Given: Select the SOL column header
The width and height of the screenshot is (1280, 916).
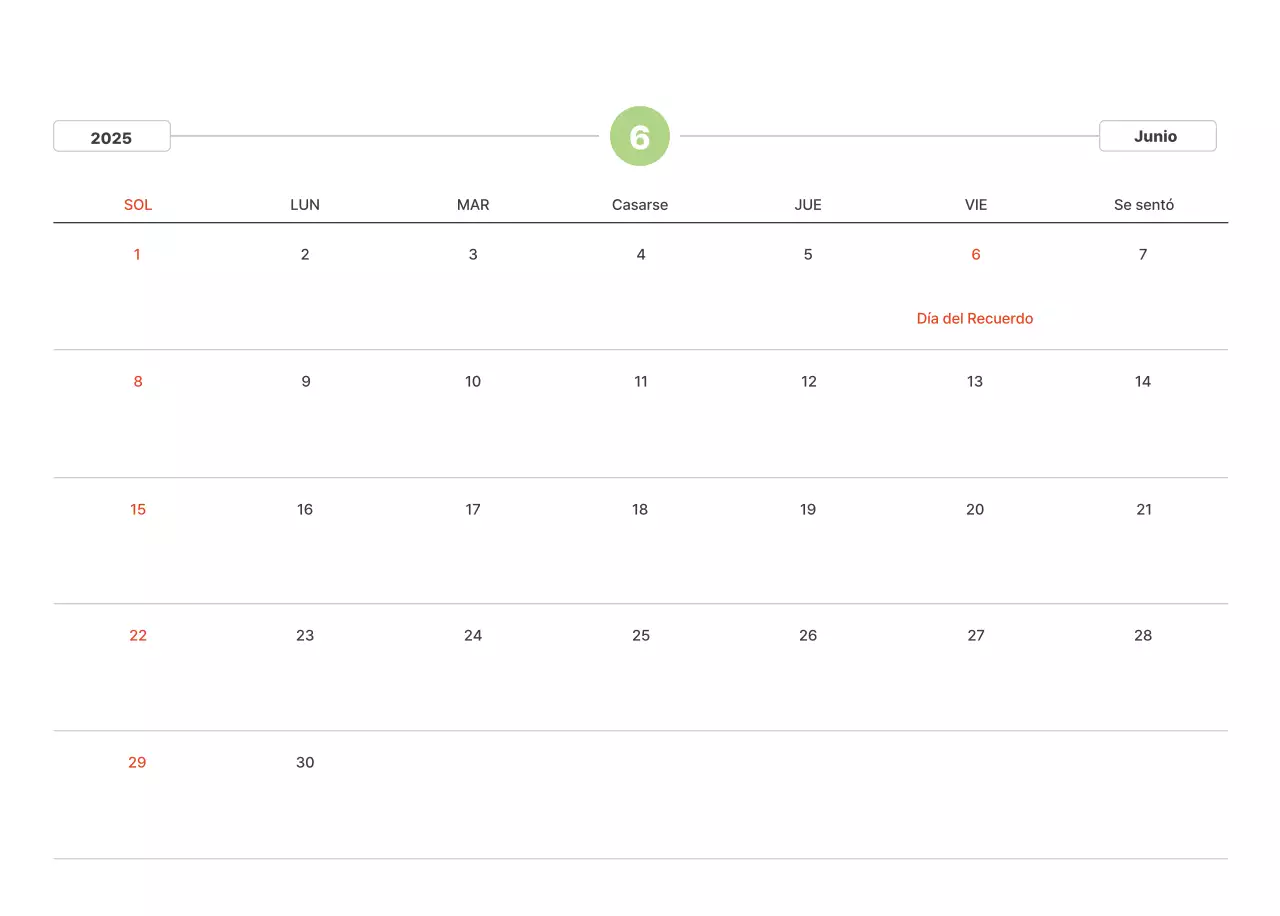Looking at the screenshot, I should click(138, 204).
